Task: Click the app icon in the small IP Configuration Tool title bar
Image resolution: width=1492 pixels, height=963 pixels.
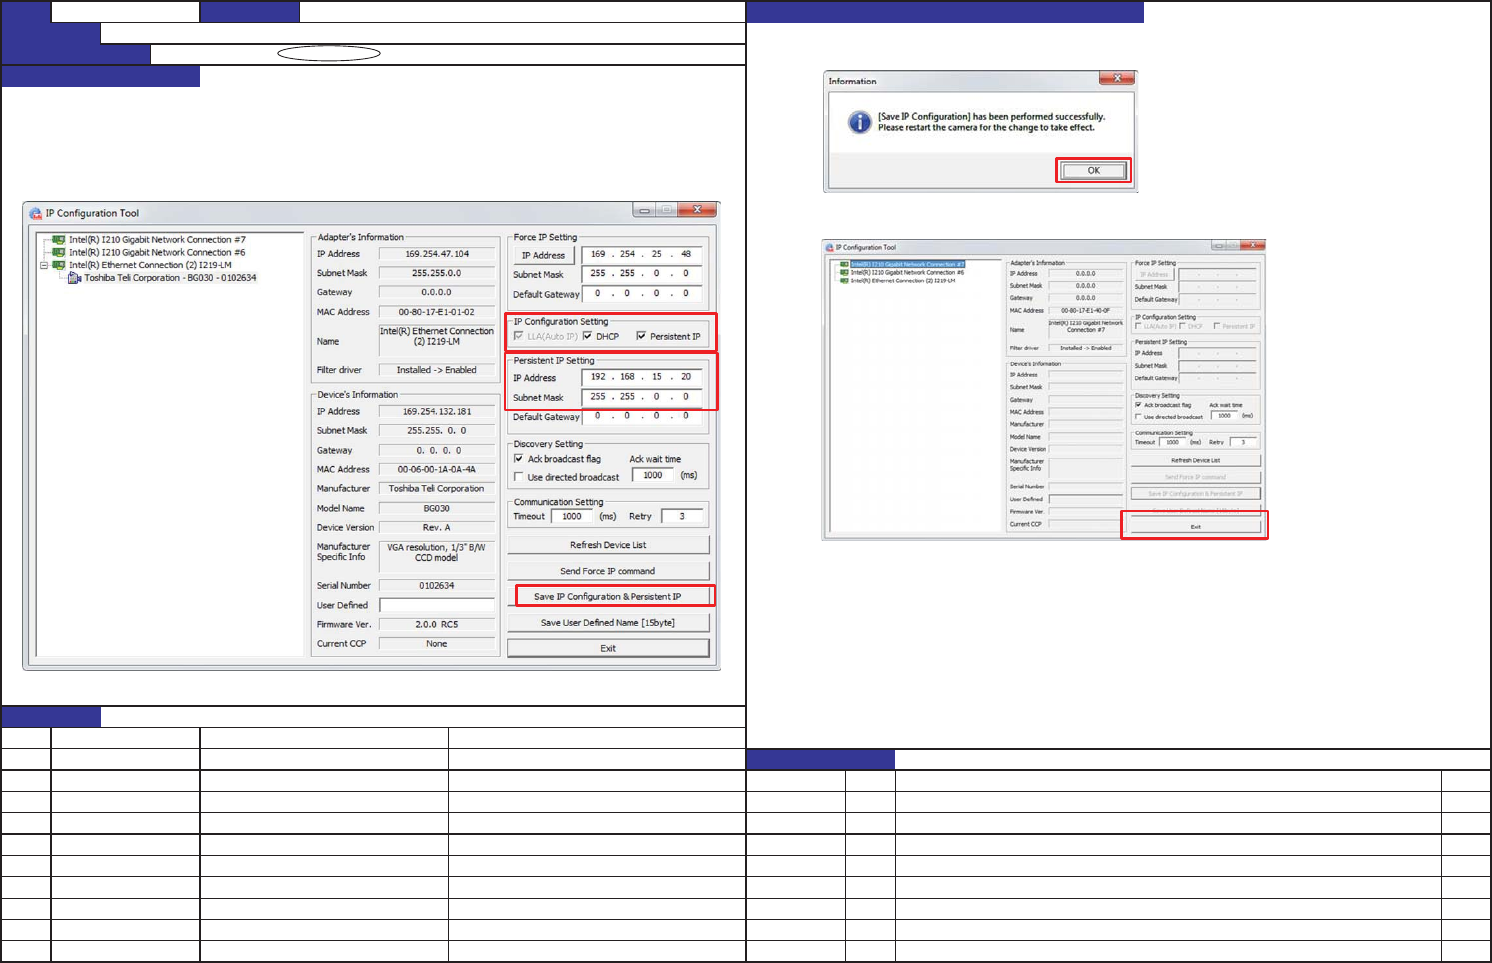Action: 829,247
